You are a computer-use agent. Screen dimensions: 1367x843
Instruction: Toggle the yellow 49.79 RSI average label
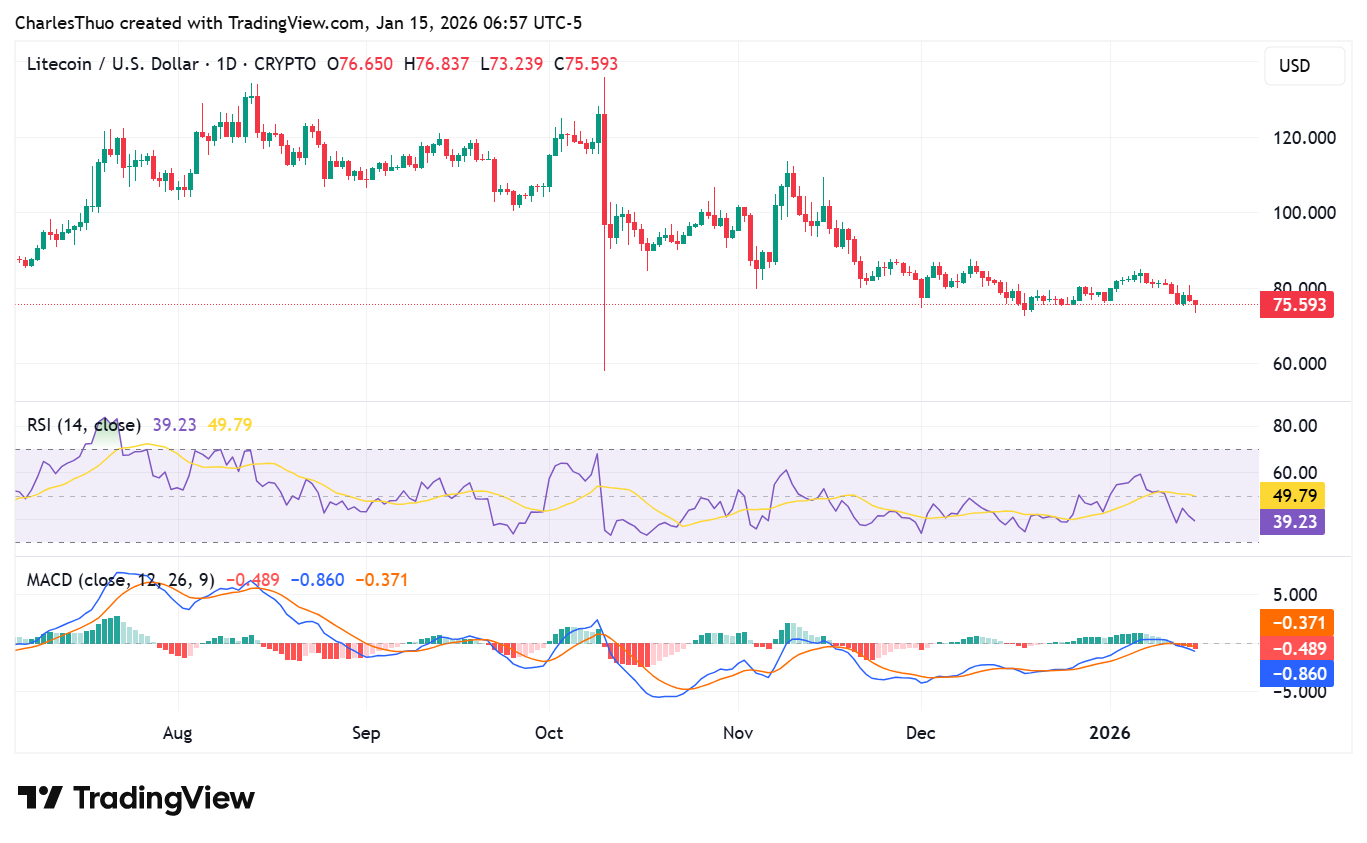tap(1293, 495)
